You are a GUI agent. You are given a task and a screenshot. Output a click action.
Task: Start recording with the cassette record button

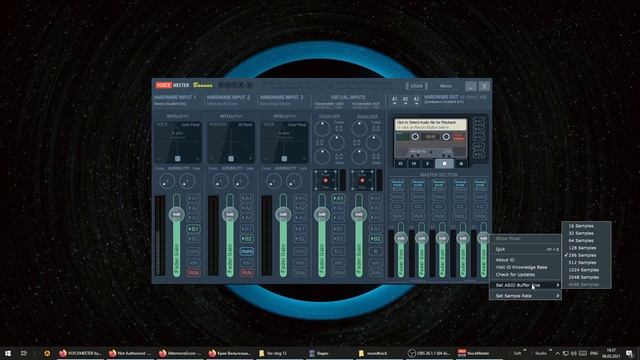(x=462, y=164)
